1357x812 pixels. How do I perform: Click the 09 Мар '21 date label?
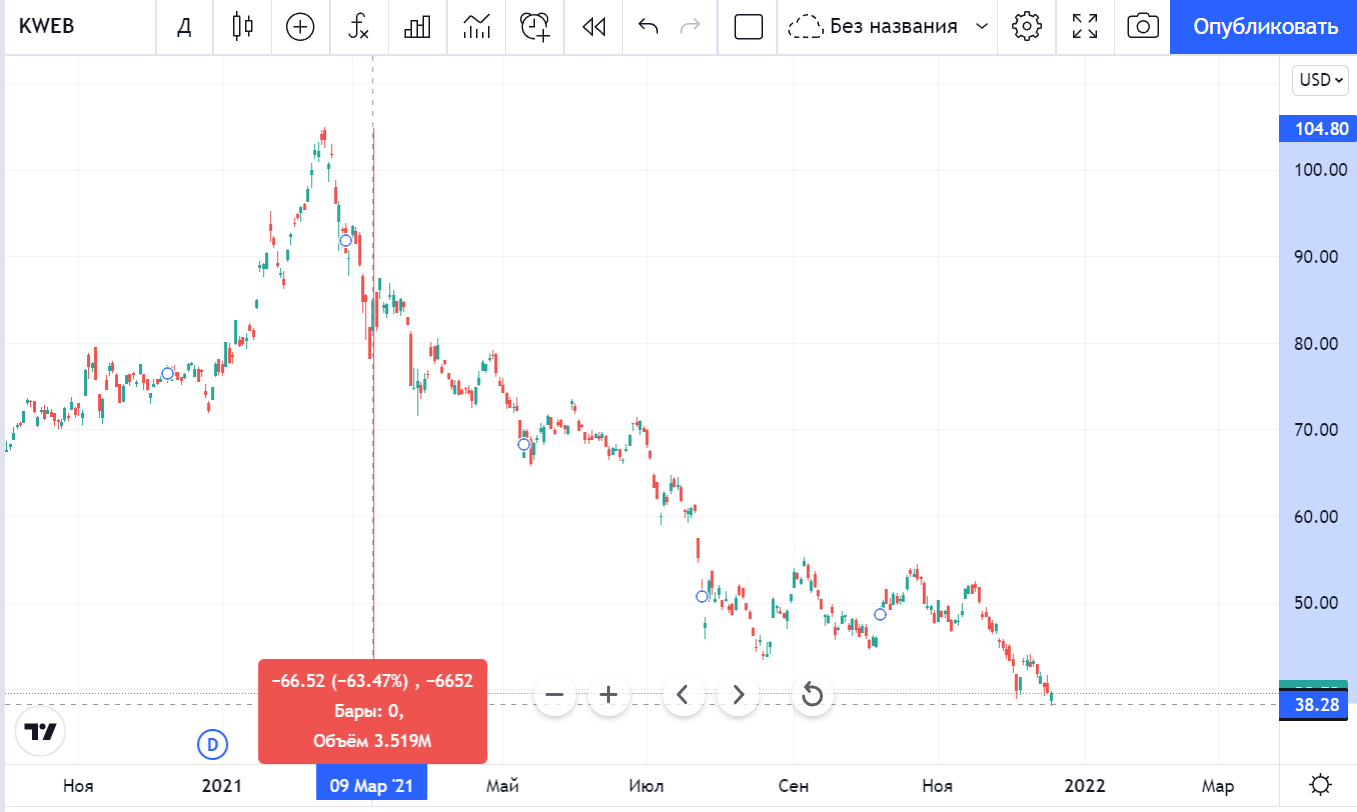pos(372,785)
